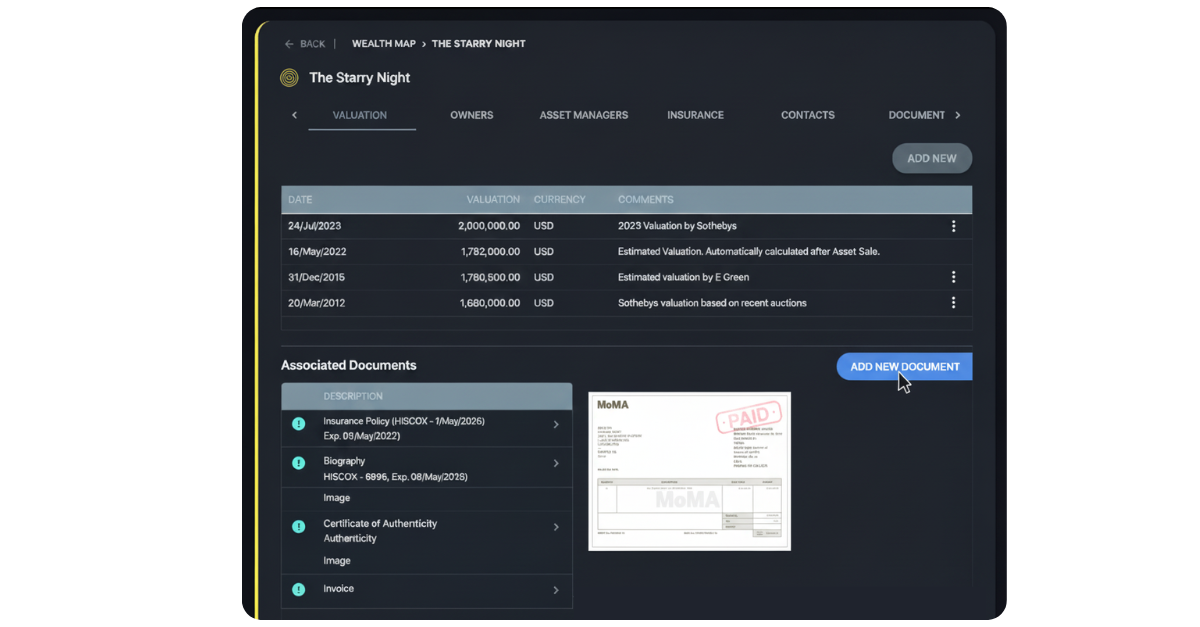Viewport: 1200px width, 627px height.
Task: Open the kebab menu for the 24/Jul/2023 valuation
Action: 953,226
